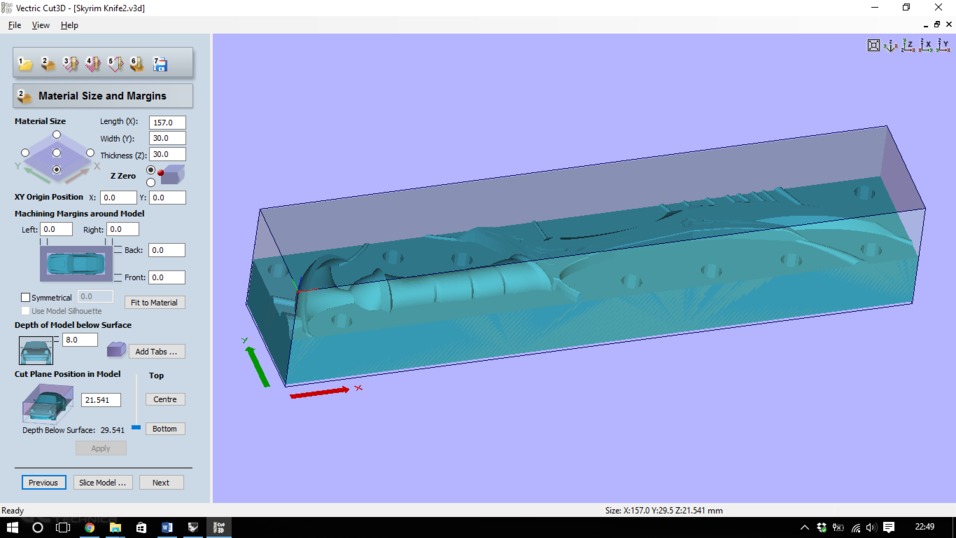Open Microsoft Store from the taskbar

[x=141, y=528]
